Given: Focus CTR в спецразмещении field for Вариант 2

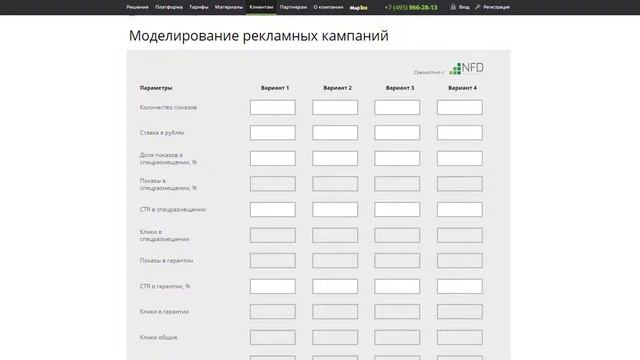Looking at the screenshot, I should (x=335, y=209).
